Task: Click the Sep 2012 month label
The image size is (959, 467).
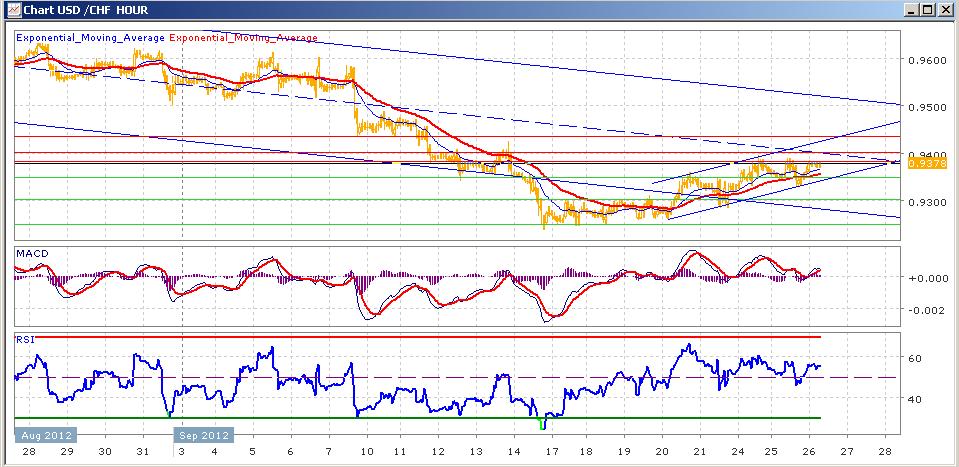Action: [204, 435]
